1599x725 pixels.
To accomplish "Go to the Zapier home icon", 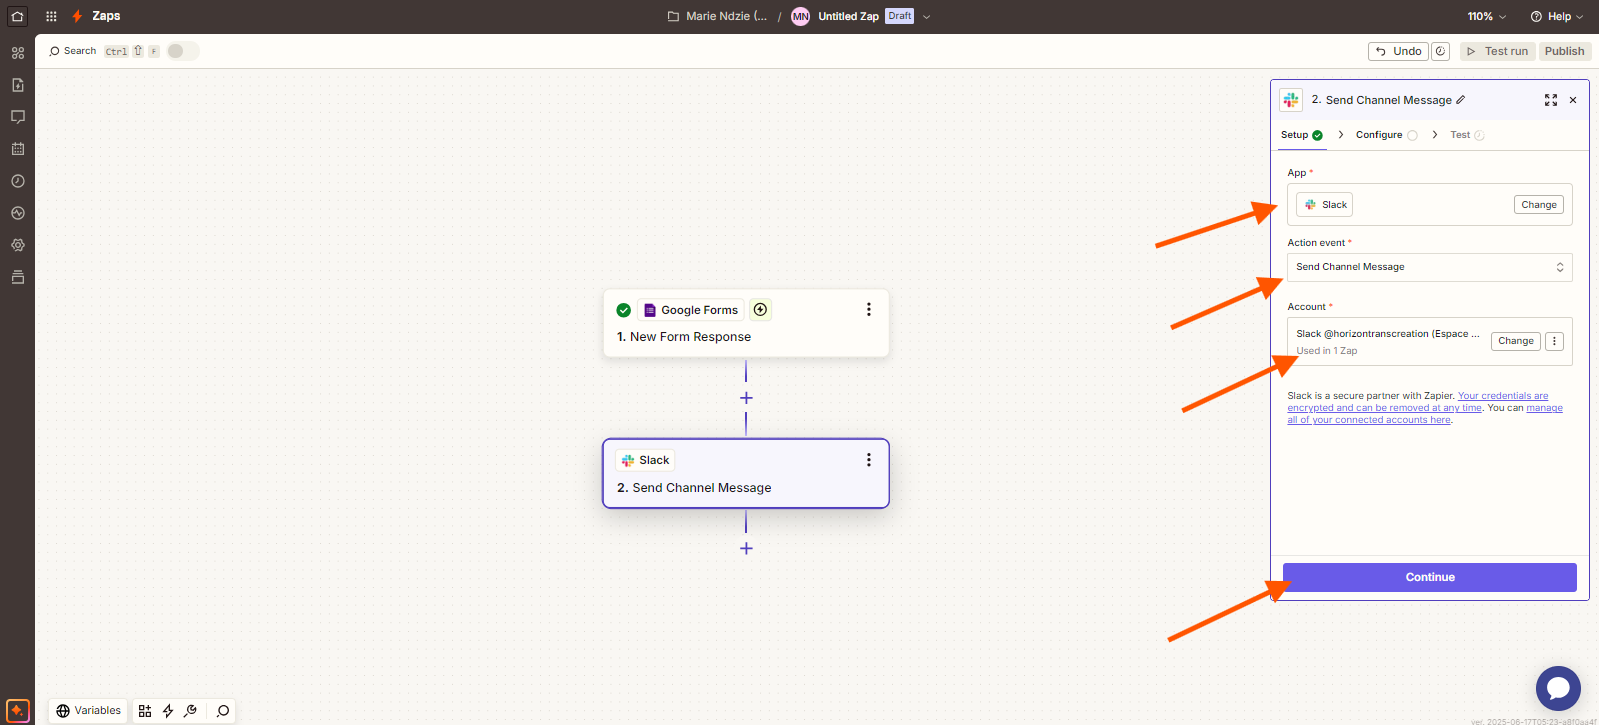I will (x=17, y=16).
